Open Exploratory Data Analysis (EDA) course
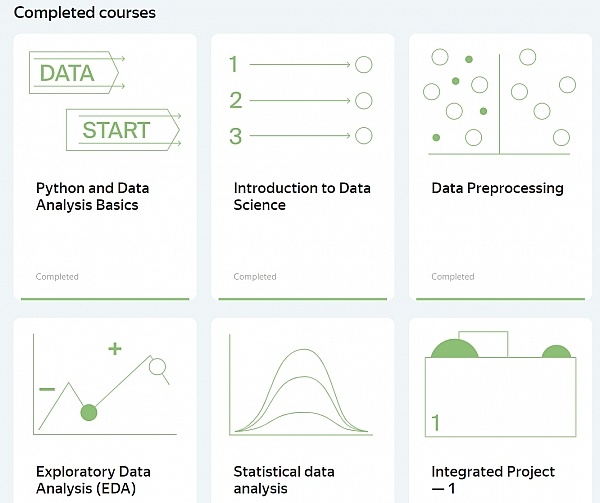 (92, 480)
